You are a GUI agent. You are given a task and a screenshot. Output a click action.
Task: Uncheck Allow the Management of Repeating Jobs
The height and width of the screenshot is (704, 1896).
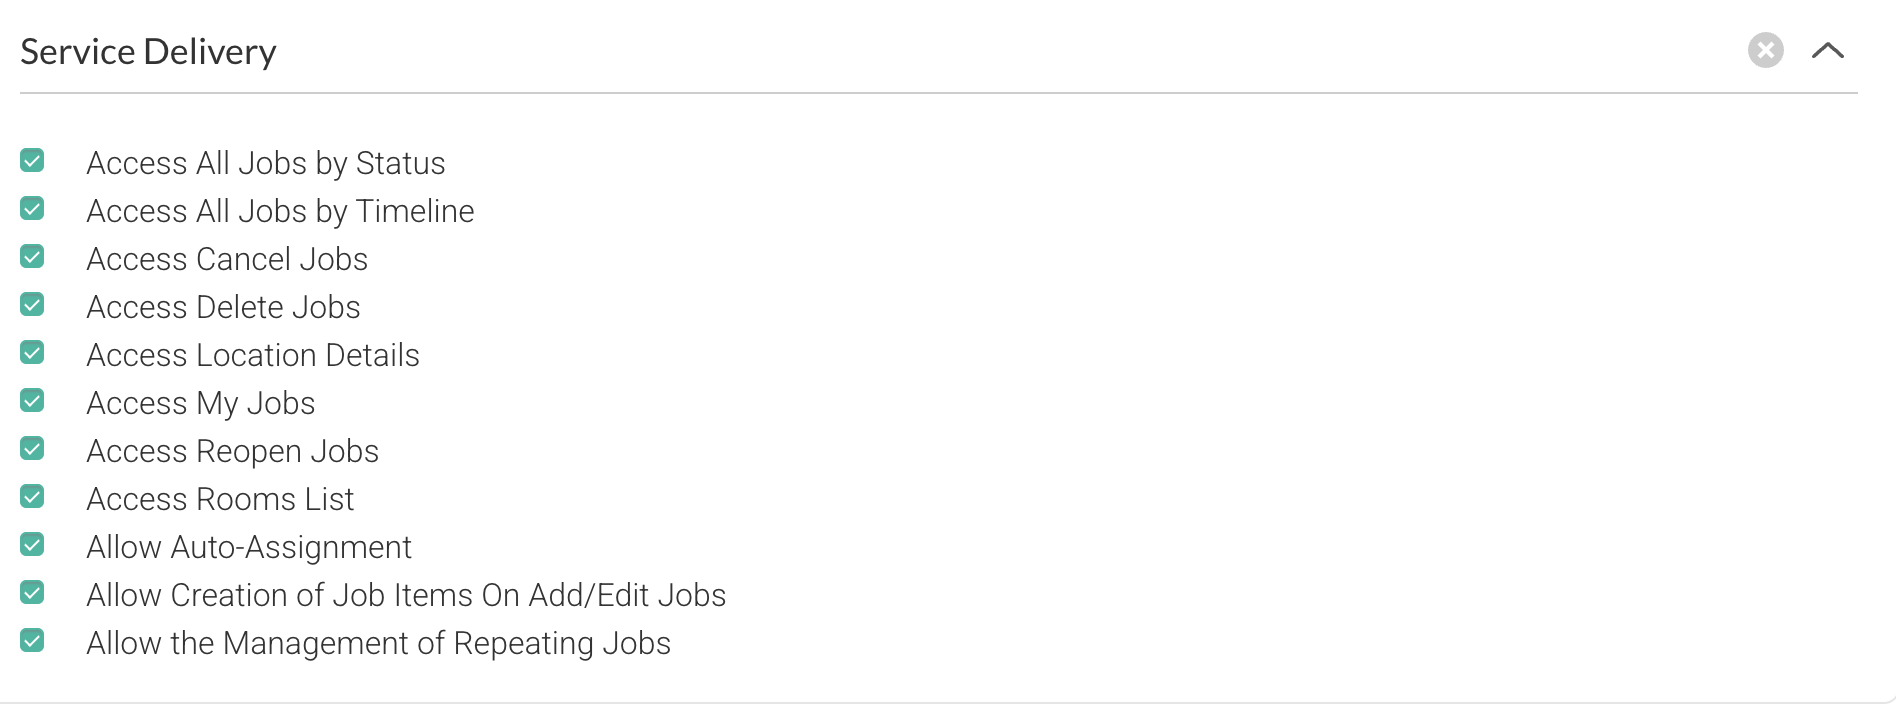pyautogui.click(x=32, y=640)
